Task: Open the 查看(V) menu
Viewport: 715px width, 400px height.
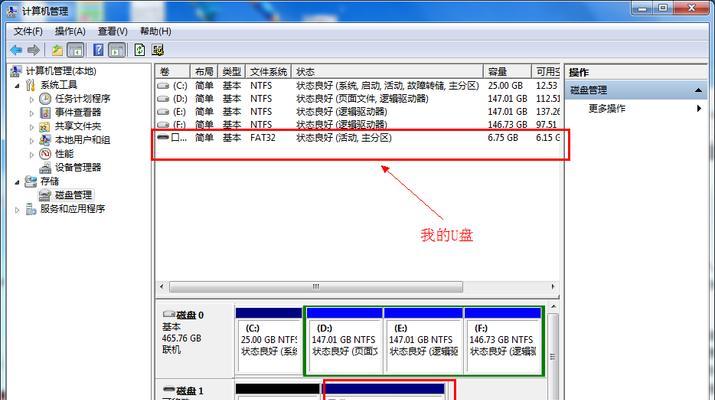Action: (113, 31)
